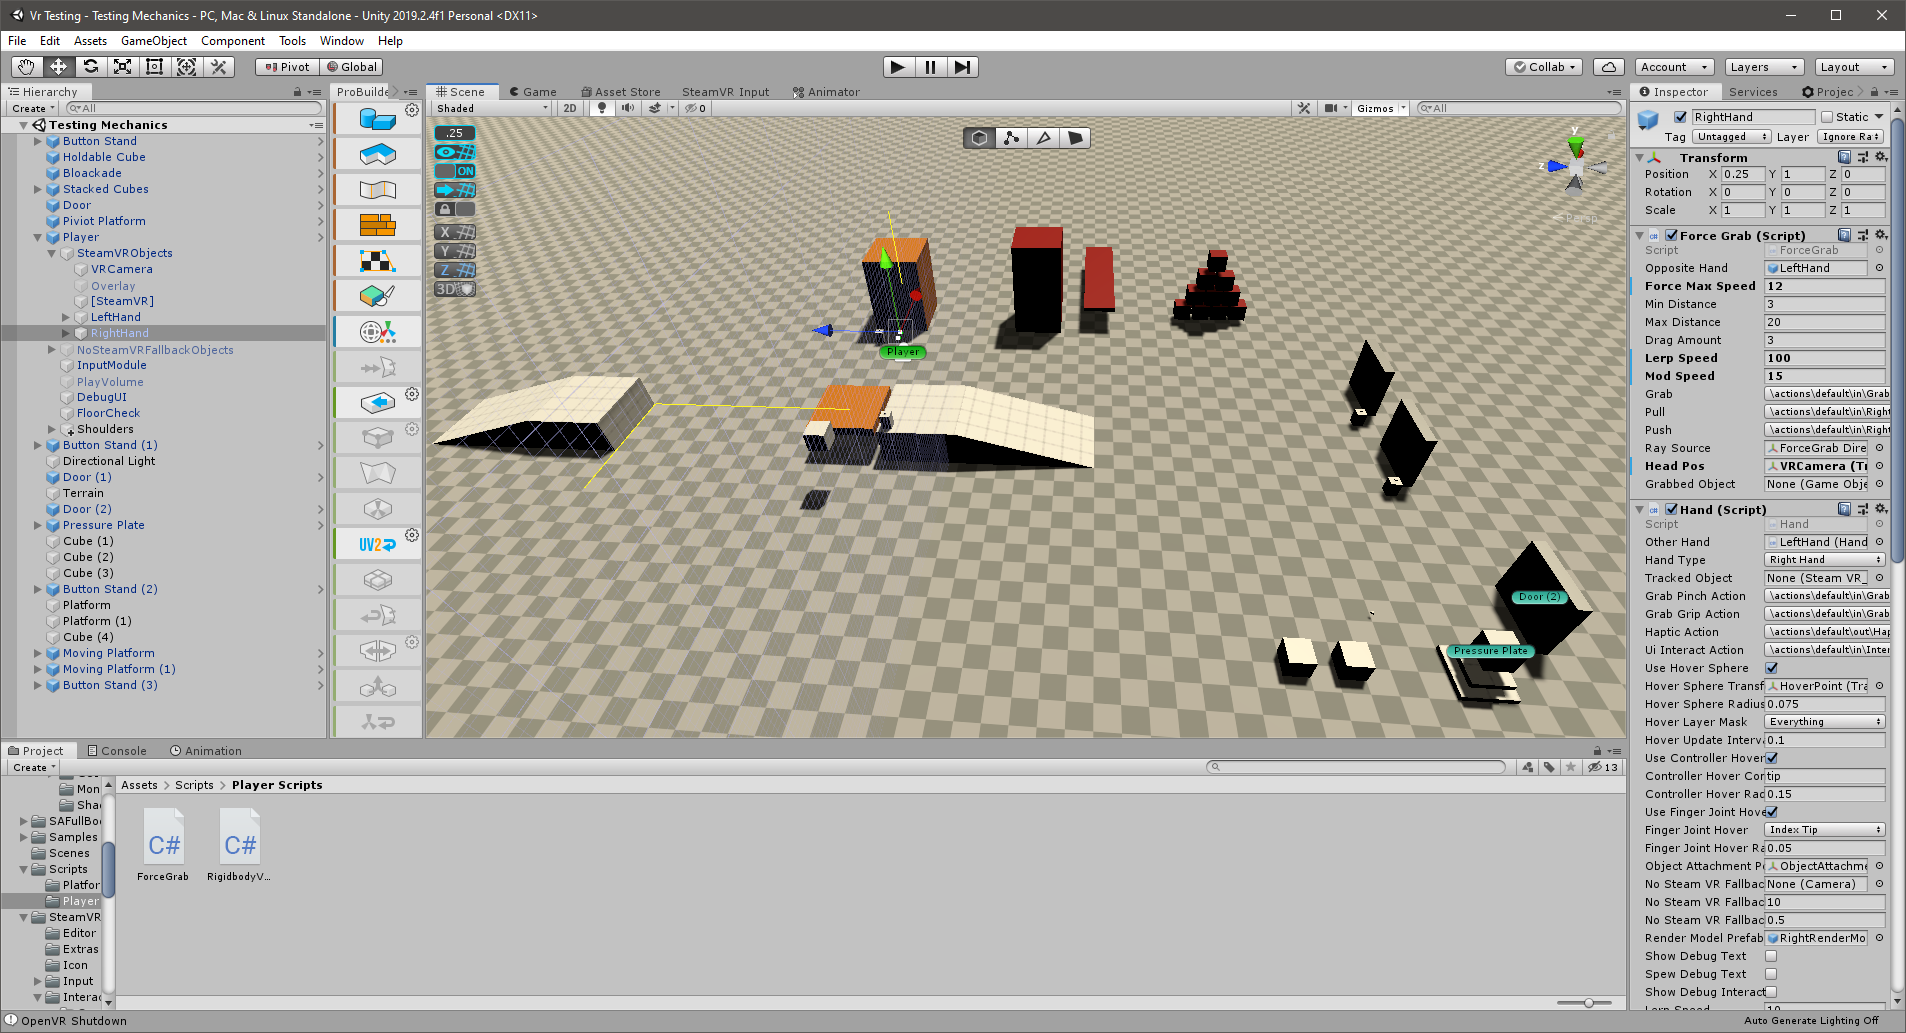Toggle scene lighting bulb icon
This screenshot has width=1906, height=1033.
(x=601, y=108)
